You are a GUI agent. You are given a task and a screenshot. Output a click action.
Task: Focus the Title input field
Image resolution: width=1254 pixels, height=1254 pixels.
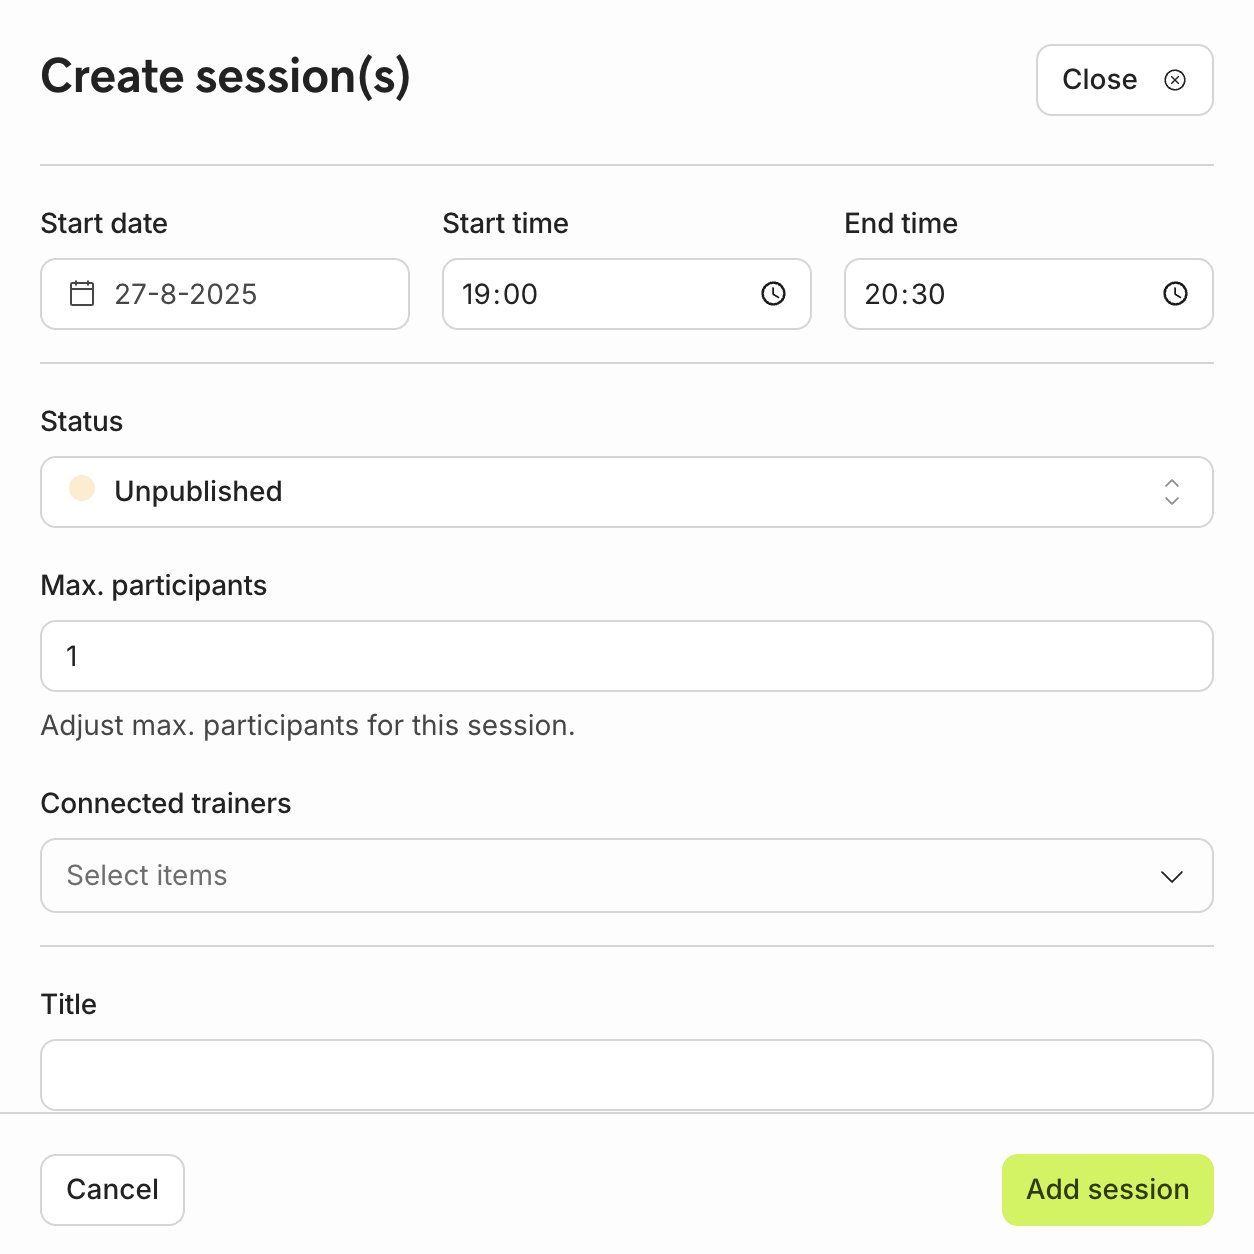[626, 1074]
